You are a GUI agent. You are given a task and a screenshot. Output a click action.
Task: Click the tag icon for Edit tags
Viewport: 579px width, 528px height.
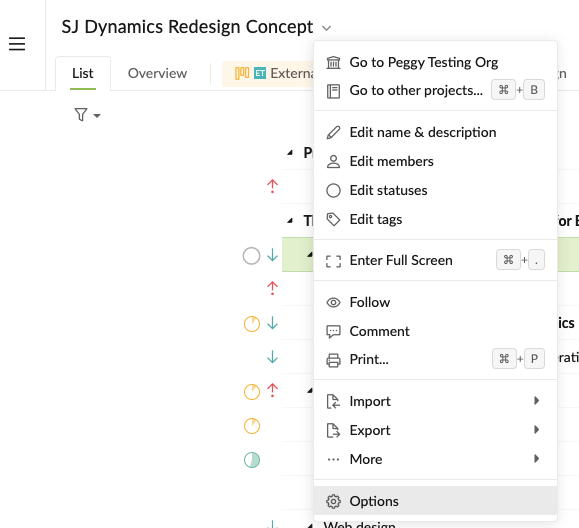click(x=333, y=220)
